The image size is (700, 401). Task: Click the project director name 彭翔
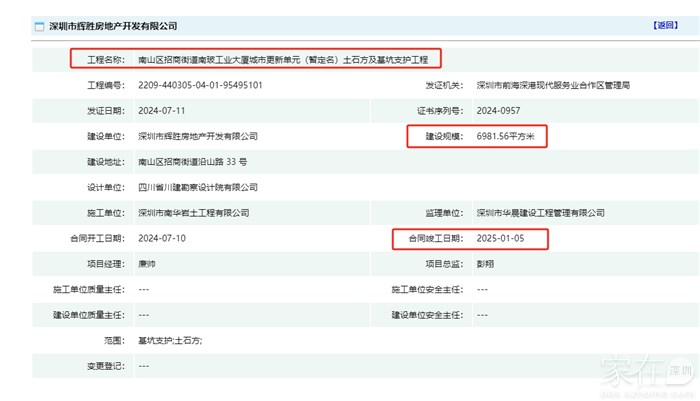[x=487, y=264]
